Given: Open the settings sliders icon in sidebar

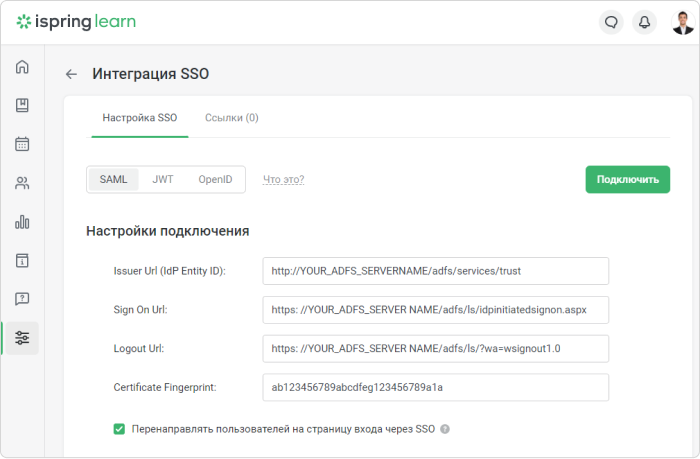Looking at the screenshot, I should pos(22,338).
